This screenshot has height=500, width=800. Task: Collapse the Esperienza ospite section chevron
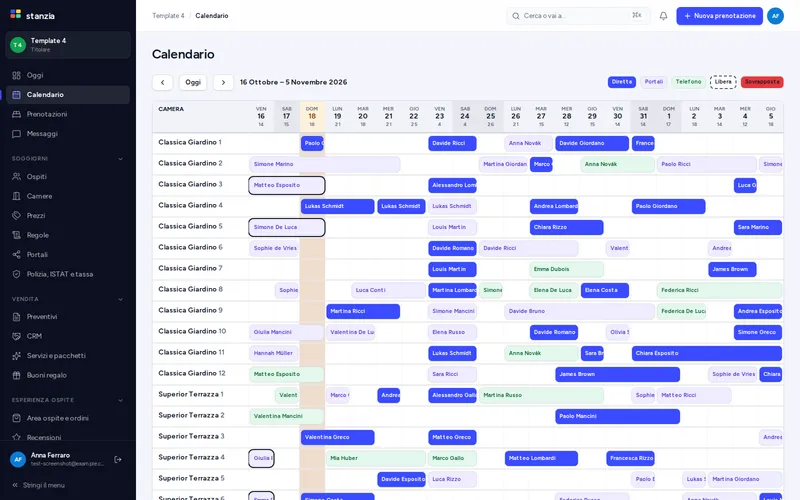pyautogui.click(x=120, y=400)
